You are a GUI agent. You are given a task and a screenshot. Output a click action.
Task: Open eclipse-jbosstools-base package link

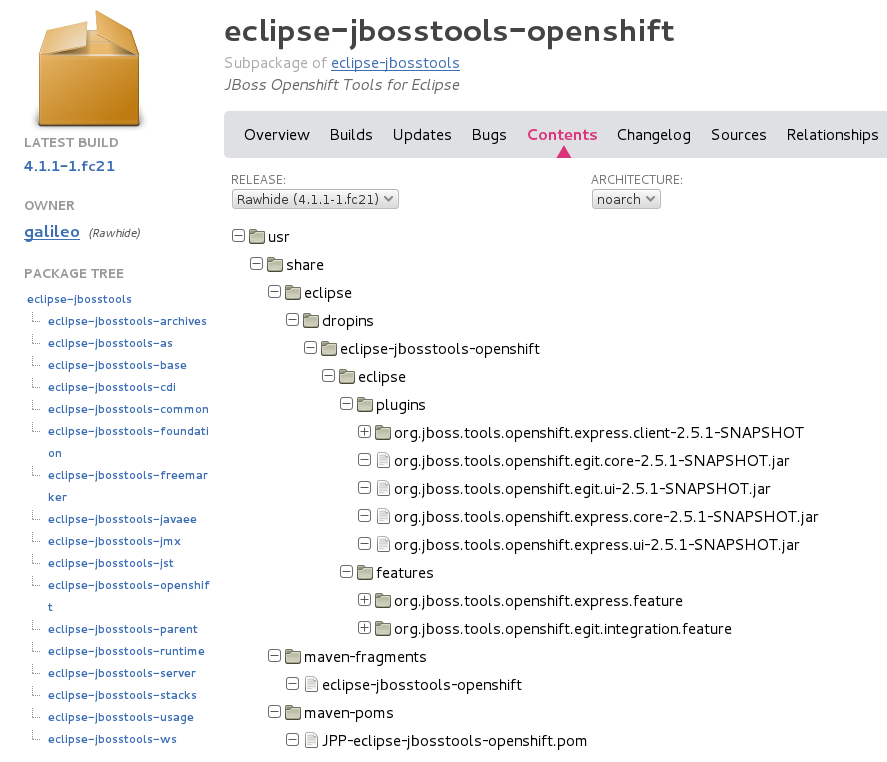tap(117, 365)
